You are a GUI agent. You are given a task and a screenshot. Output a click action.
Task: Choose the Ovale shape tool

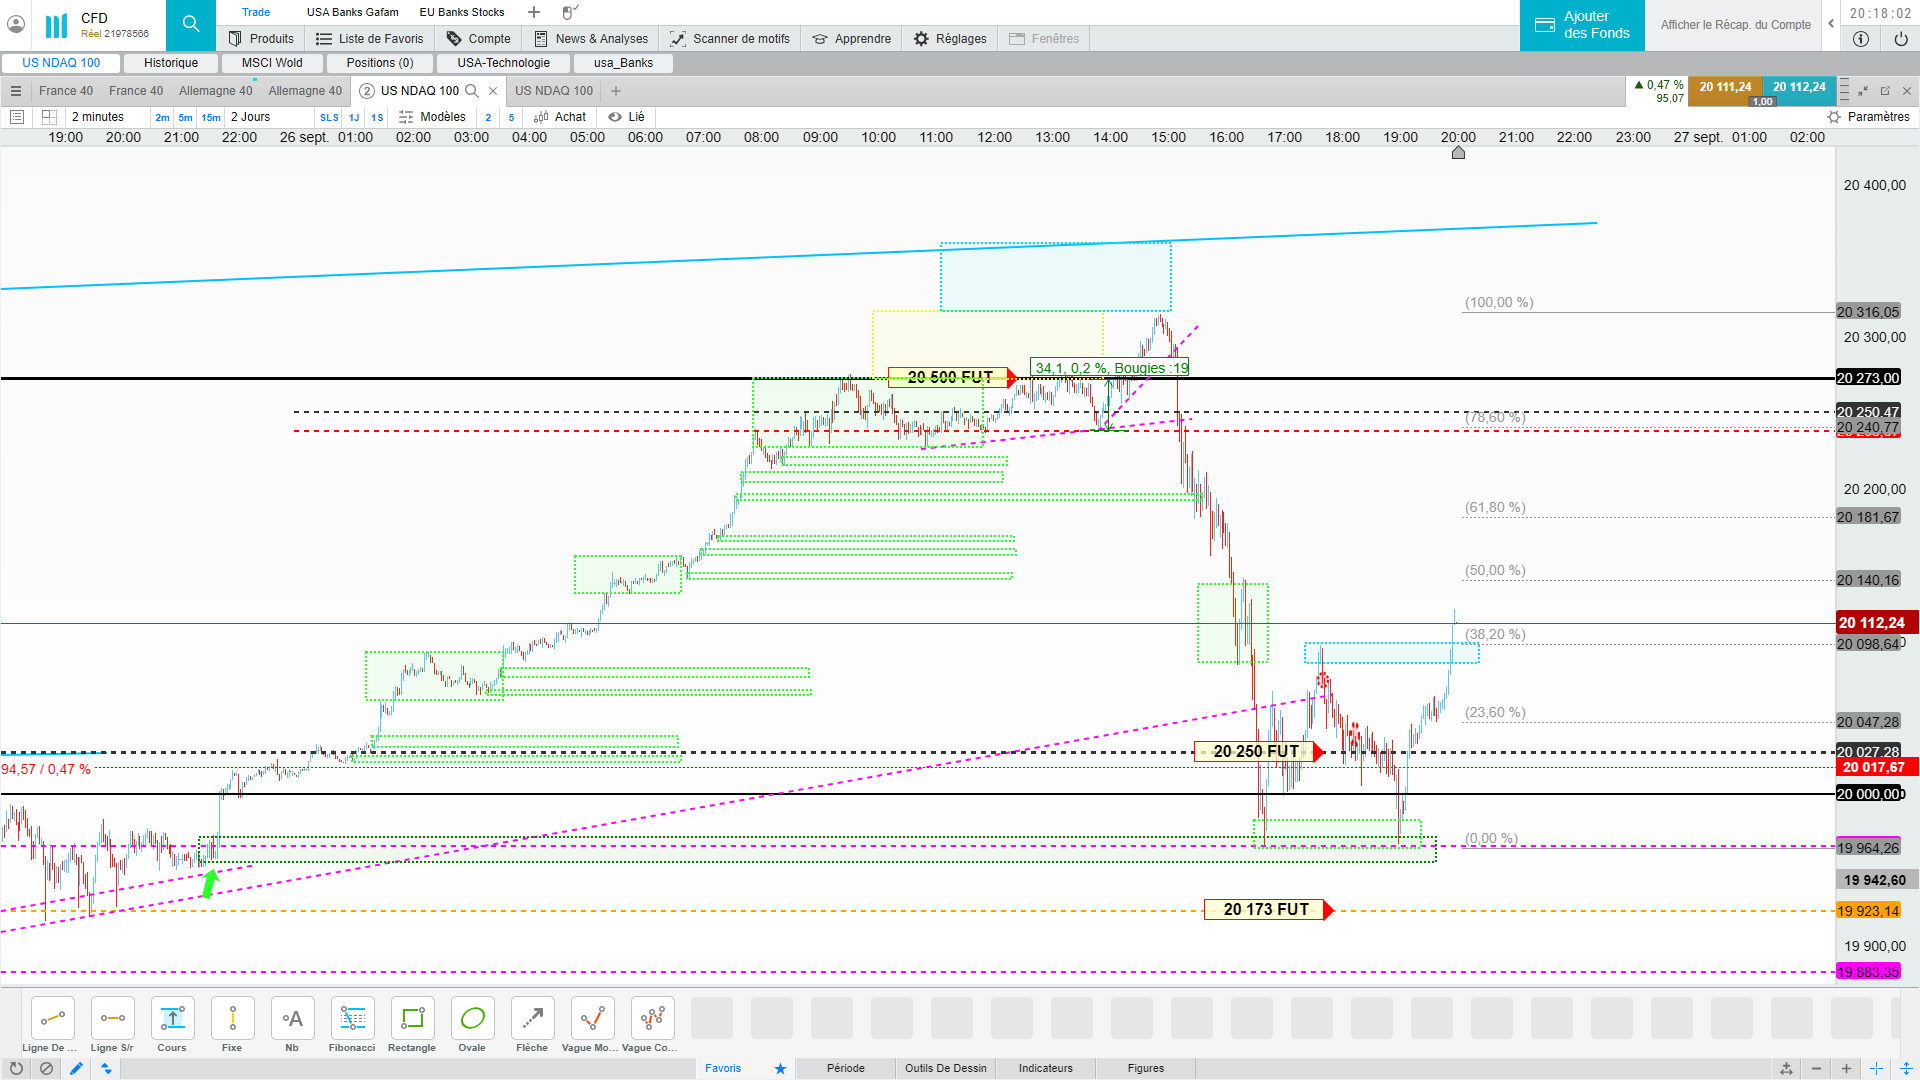click(472, 1019)
